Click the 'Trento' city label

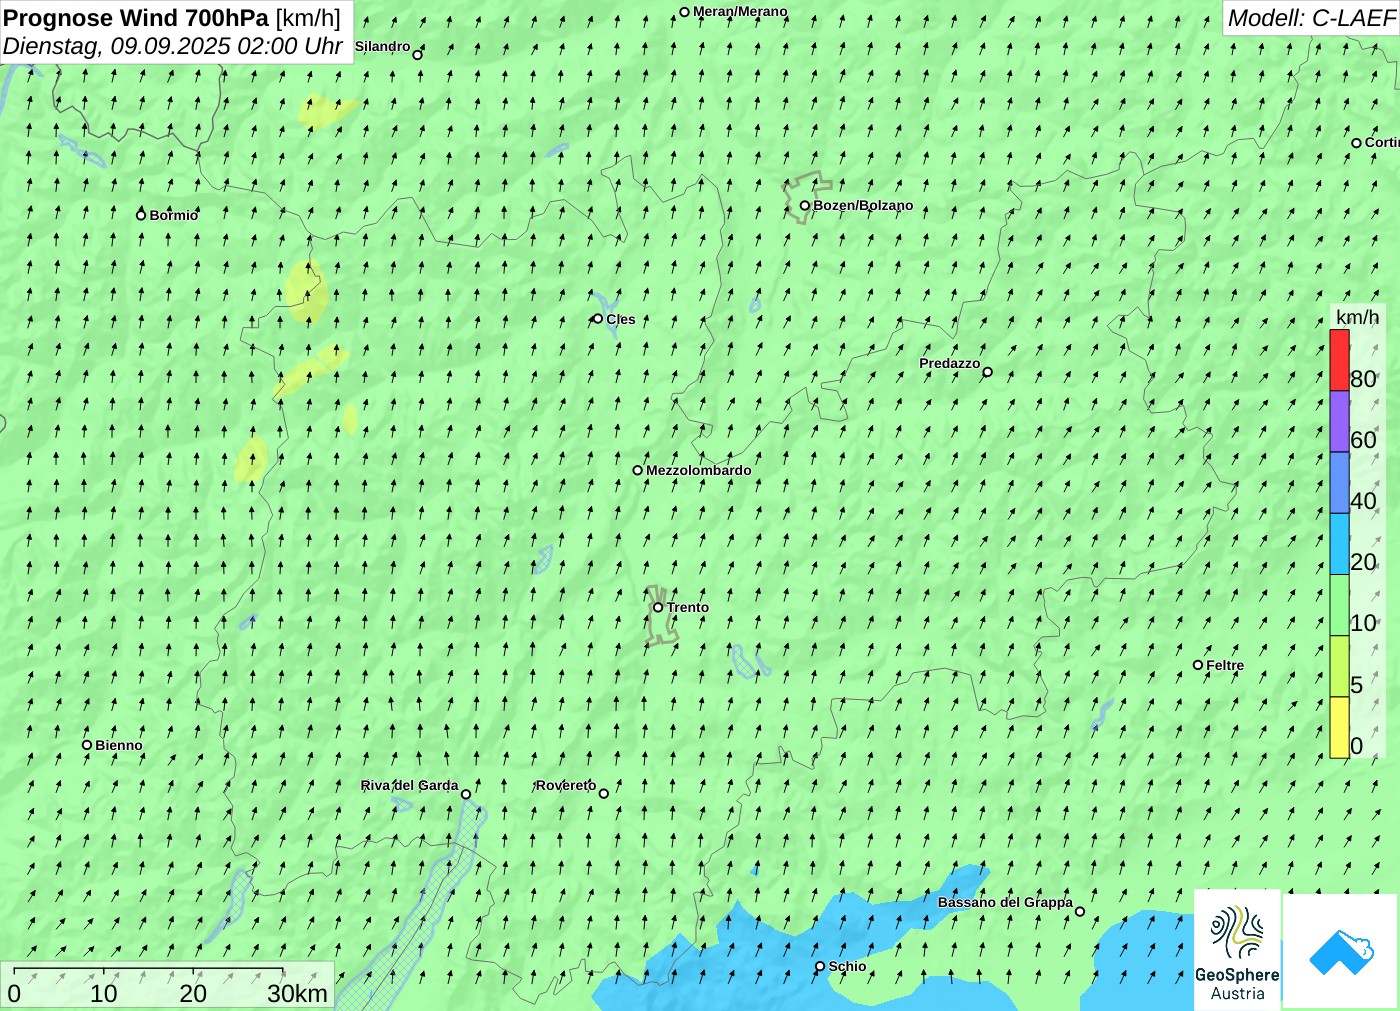[688, 607]
